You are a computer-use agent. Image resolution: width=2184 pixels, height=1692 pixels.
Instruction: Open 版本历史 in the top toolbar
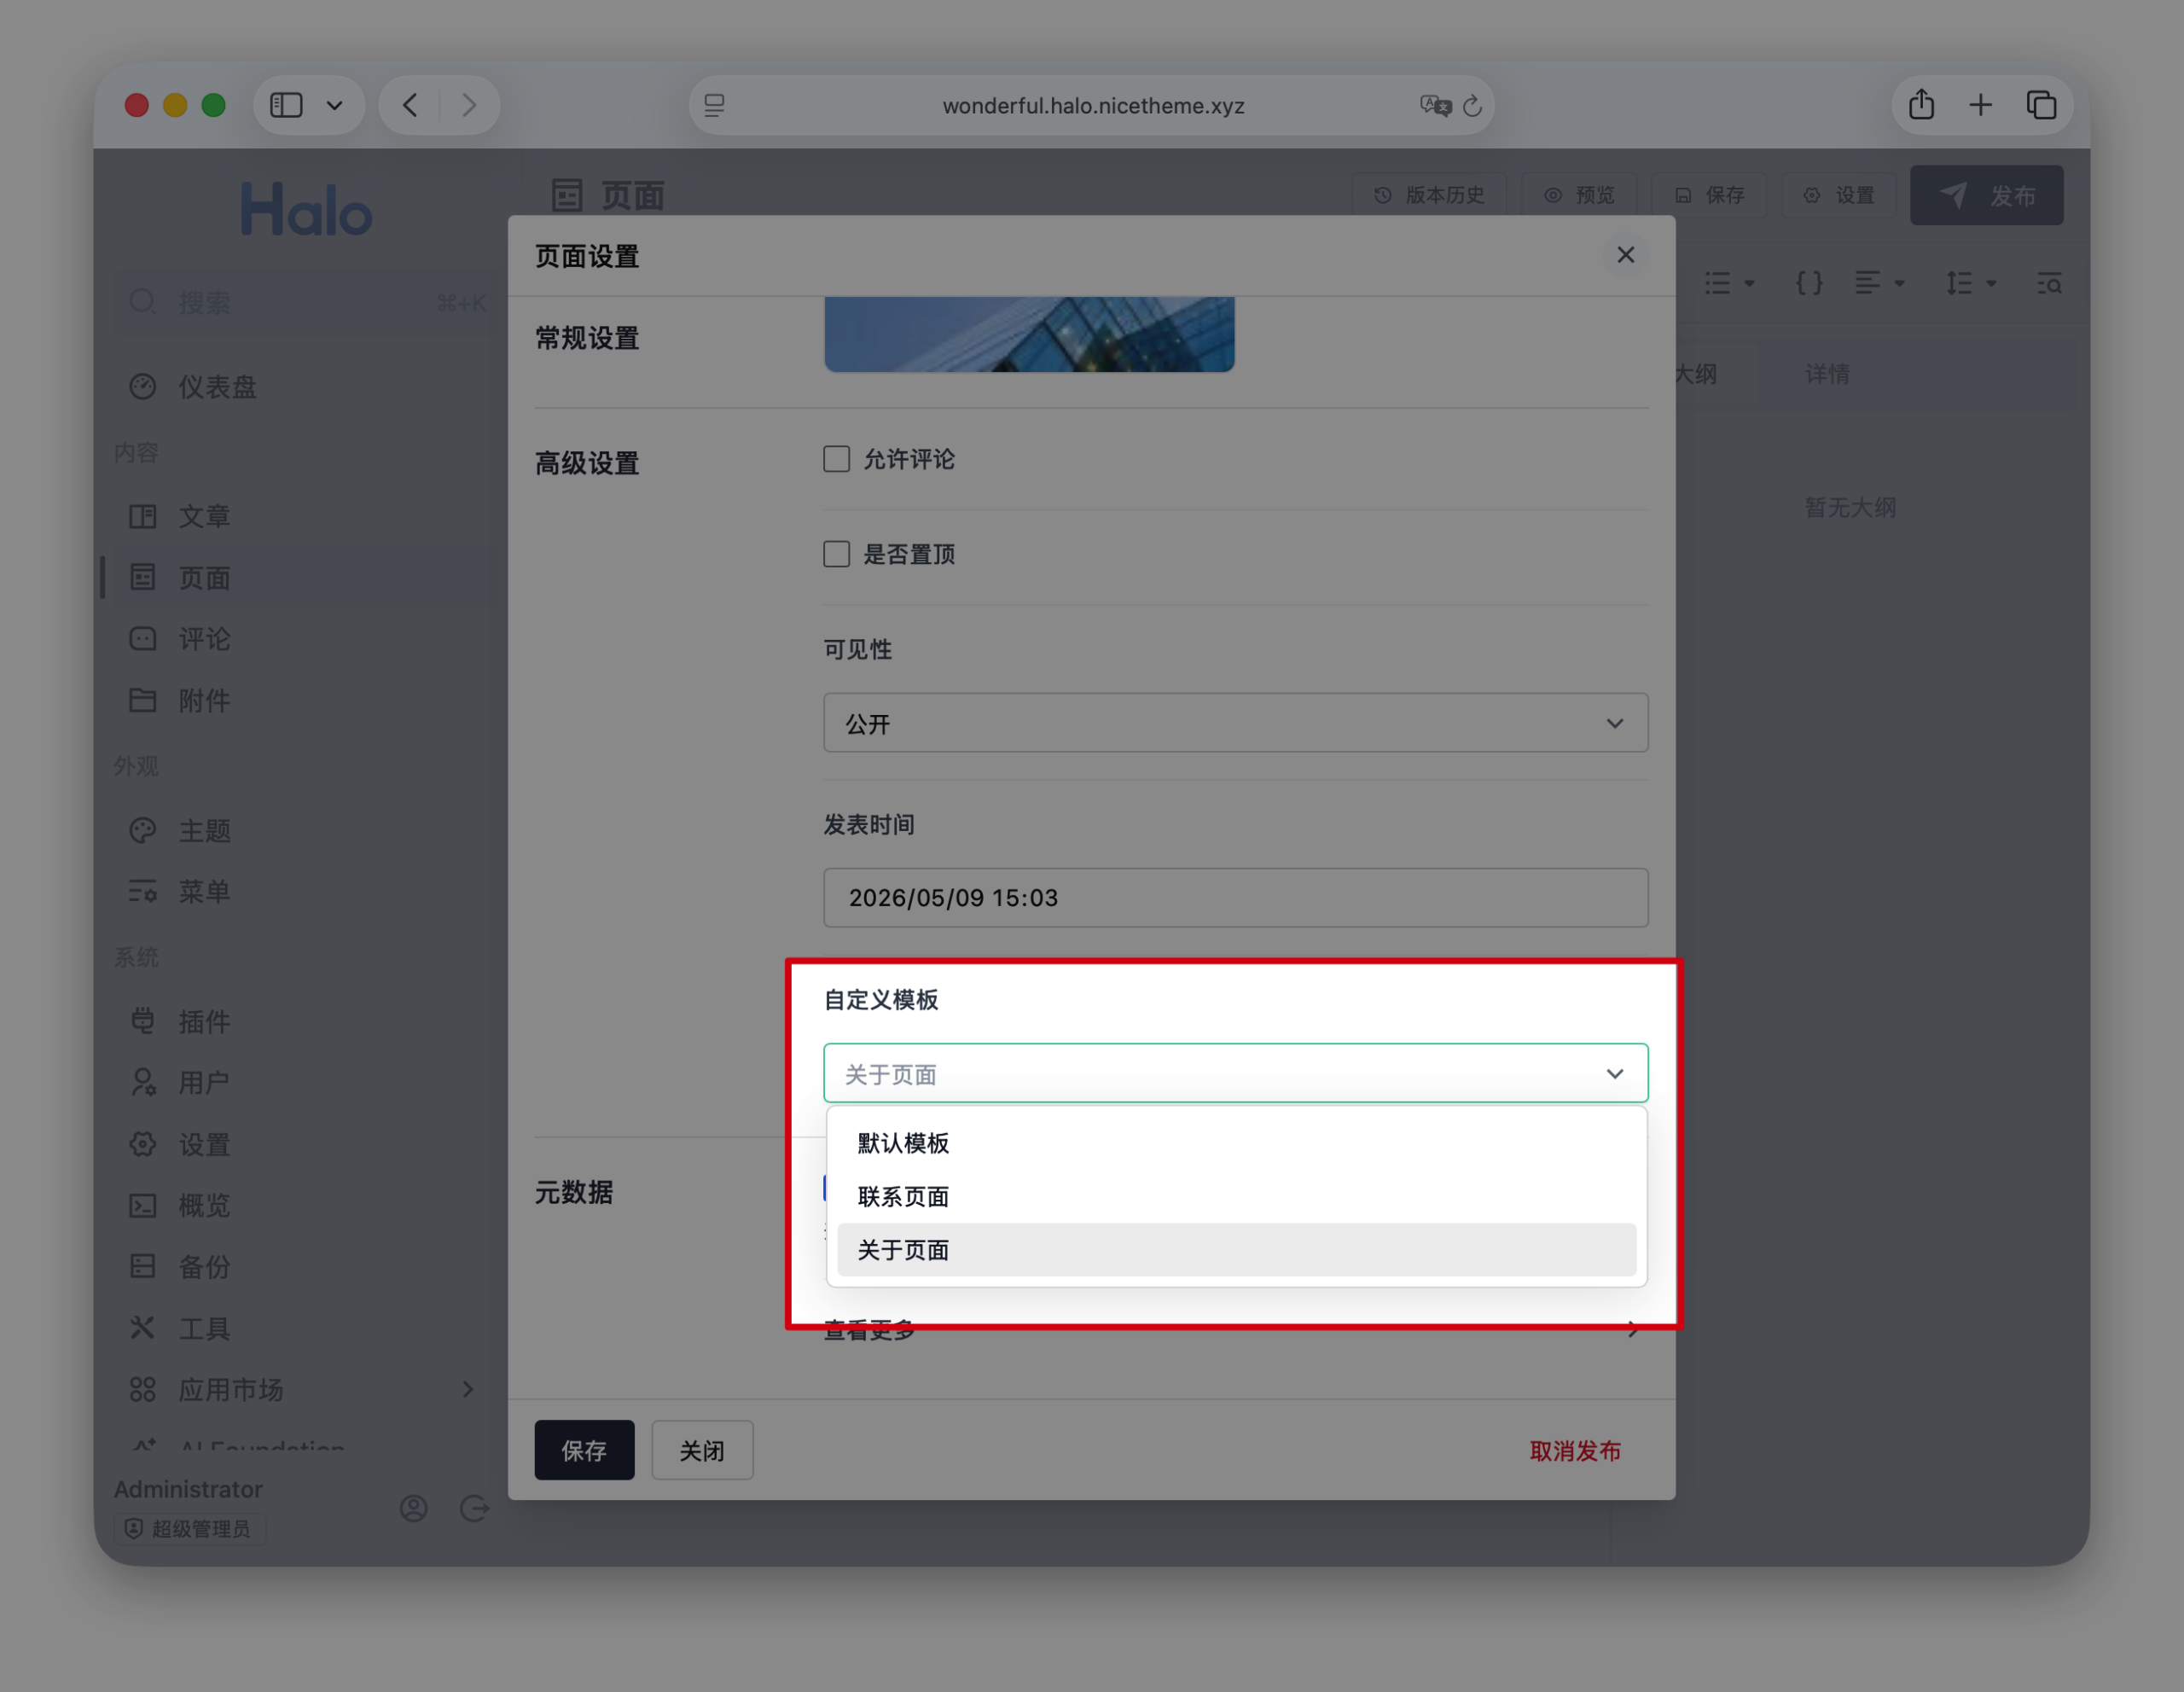(1429, 195)
